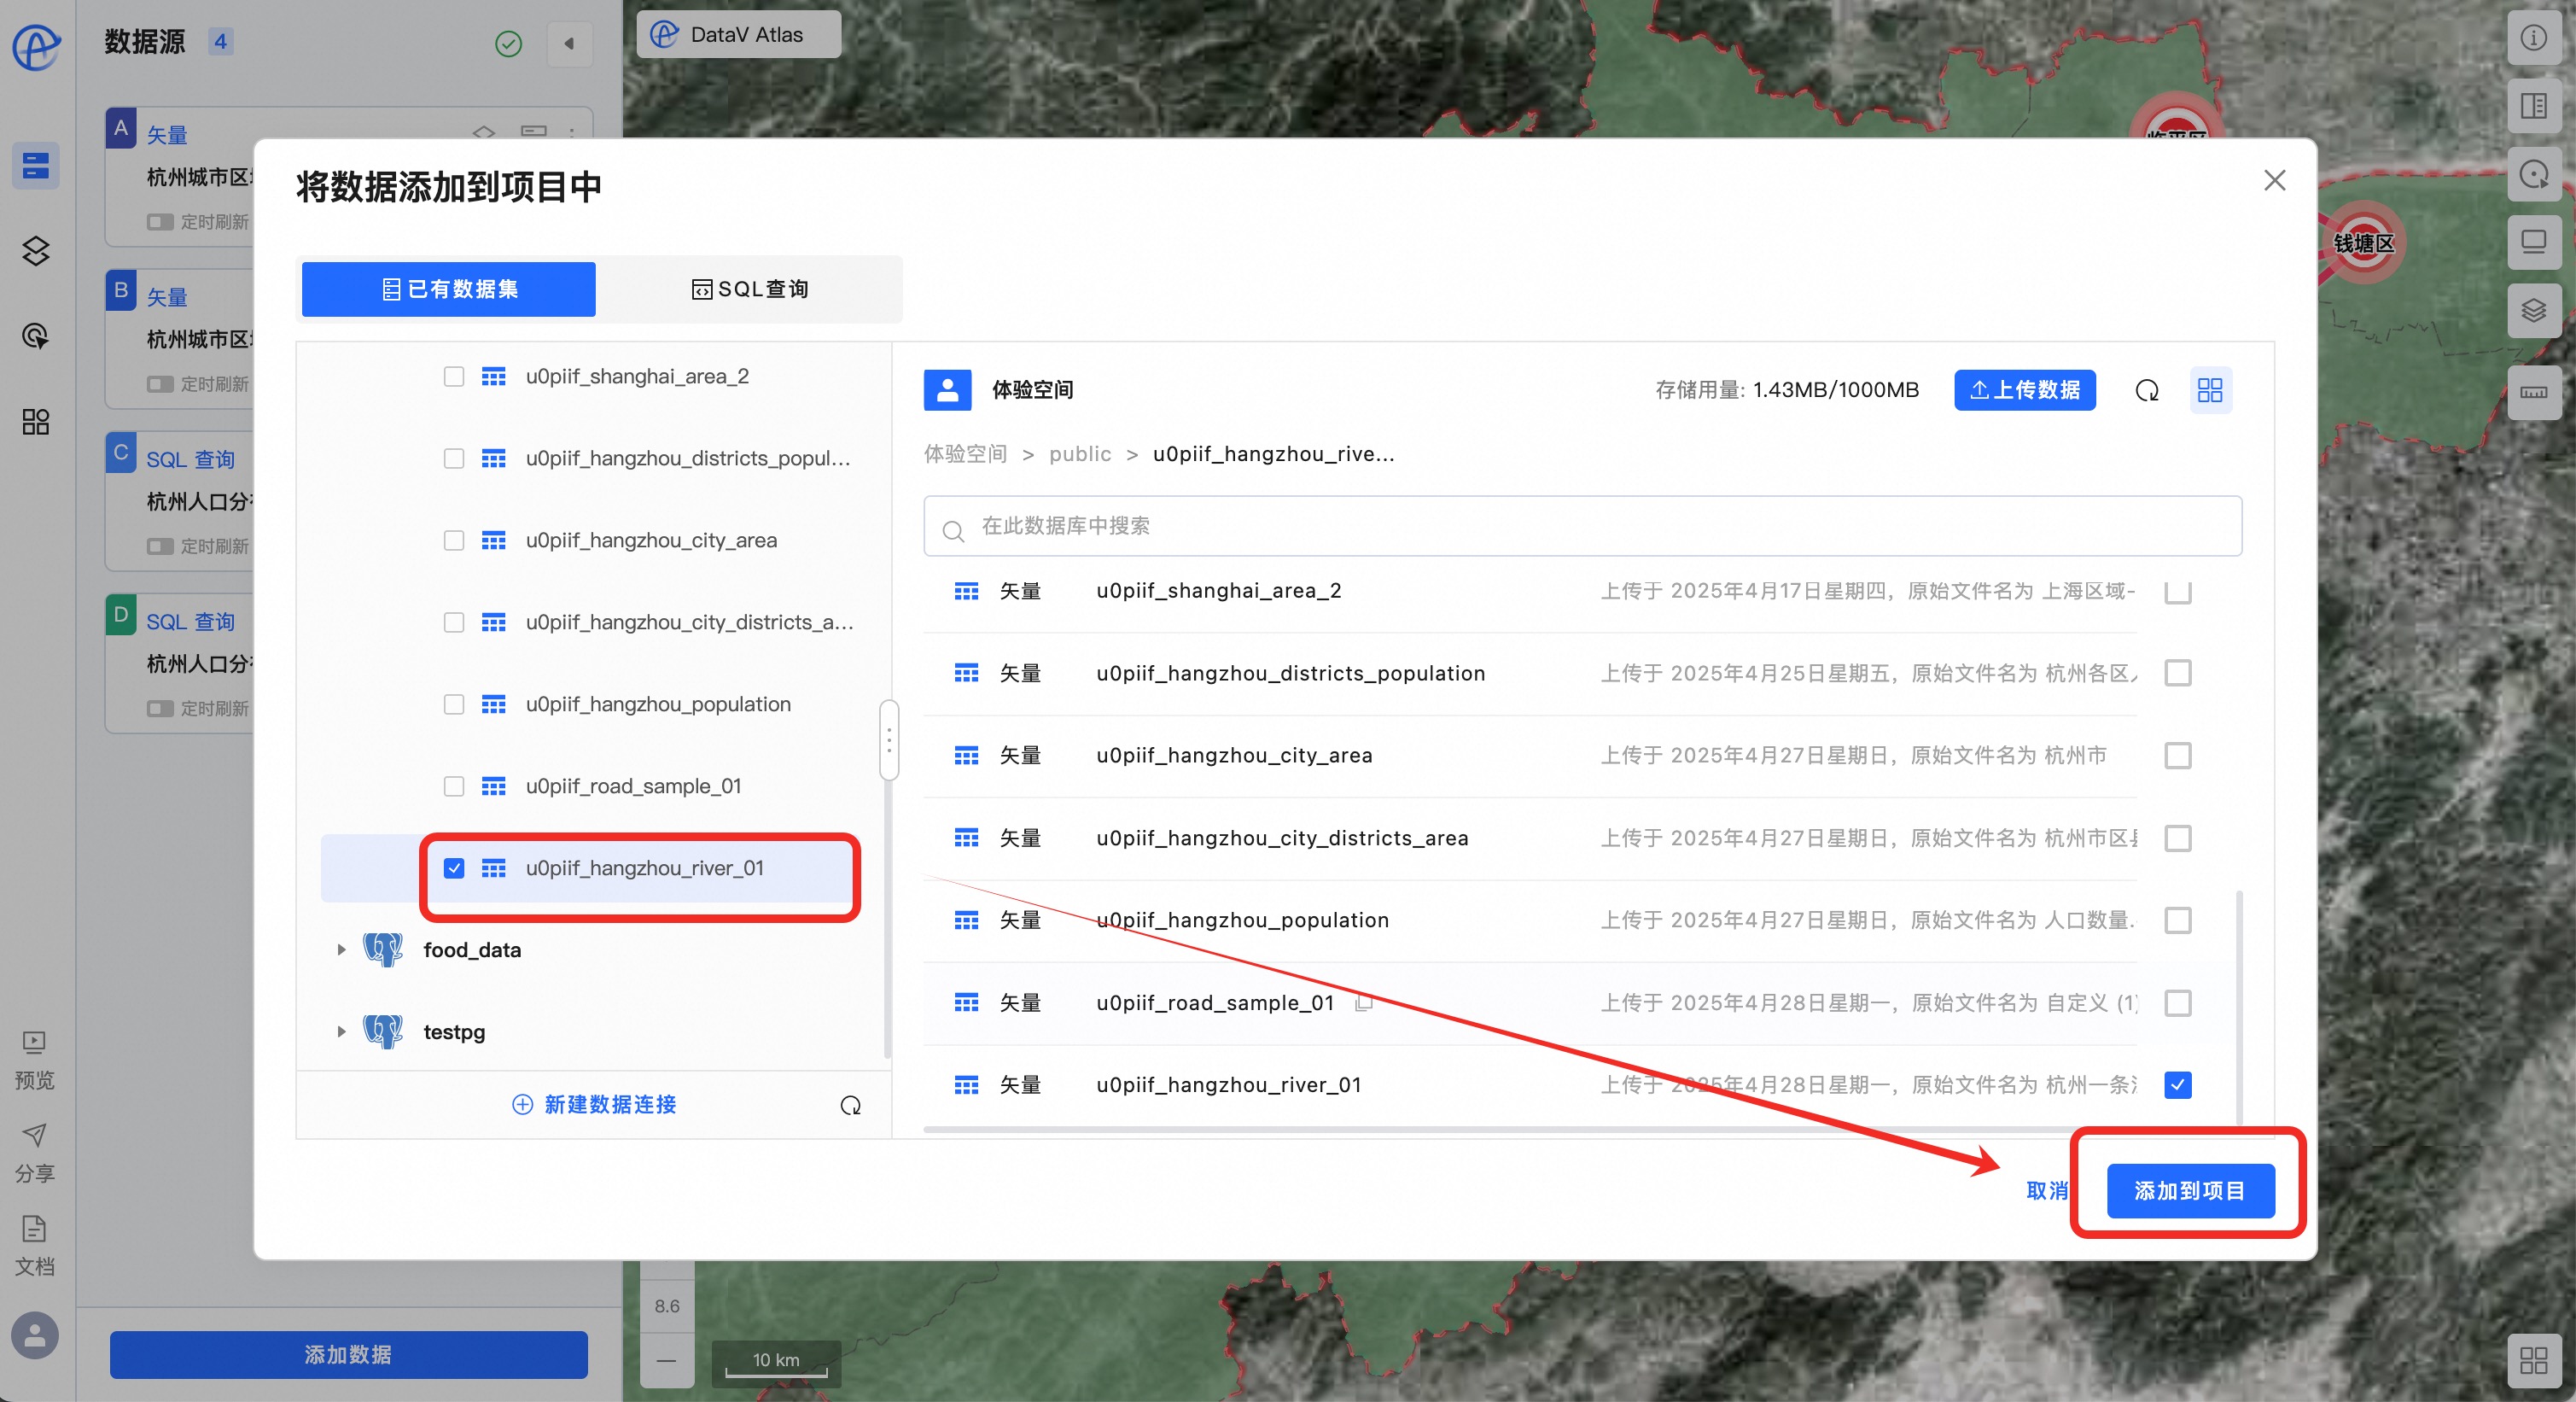Image resolution: width=2576 pixels, height=1402 pixels.
Task: Collapse the 数据源 panel with the arrow
Action: click(569, 43)
